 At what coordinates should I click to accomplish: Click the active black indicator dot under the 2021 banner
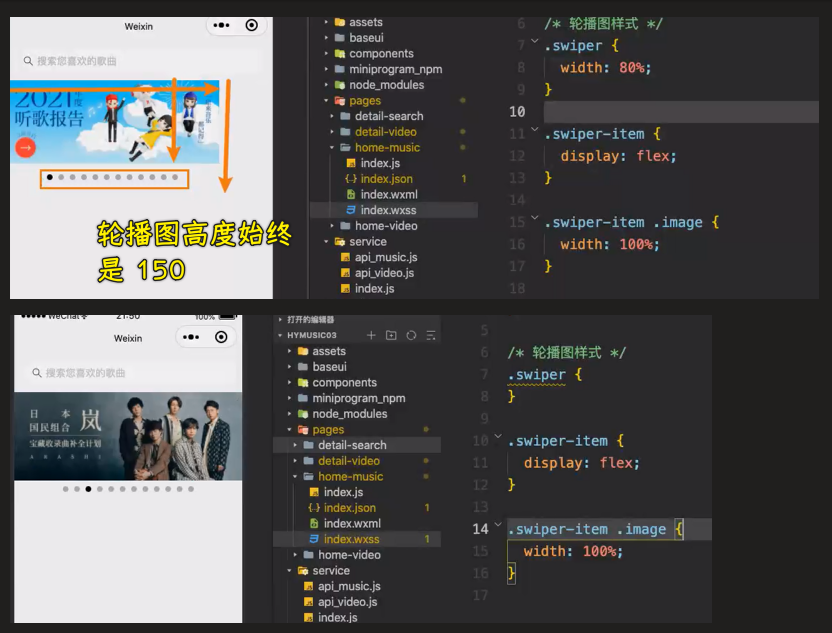point(49,177)
